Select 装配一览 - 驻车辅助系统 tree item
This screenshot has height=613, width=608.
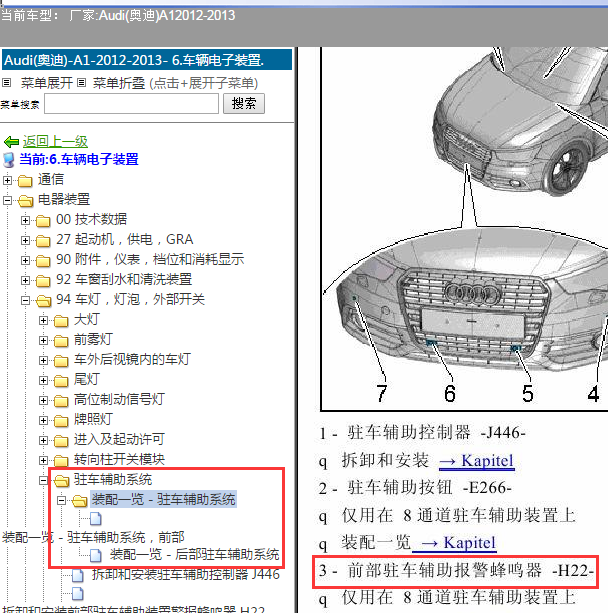coord(163,500)
